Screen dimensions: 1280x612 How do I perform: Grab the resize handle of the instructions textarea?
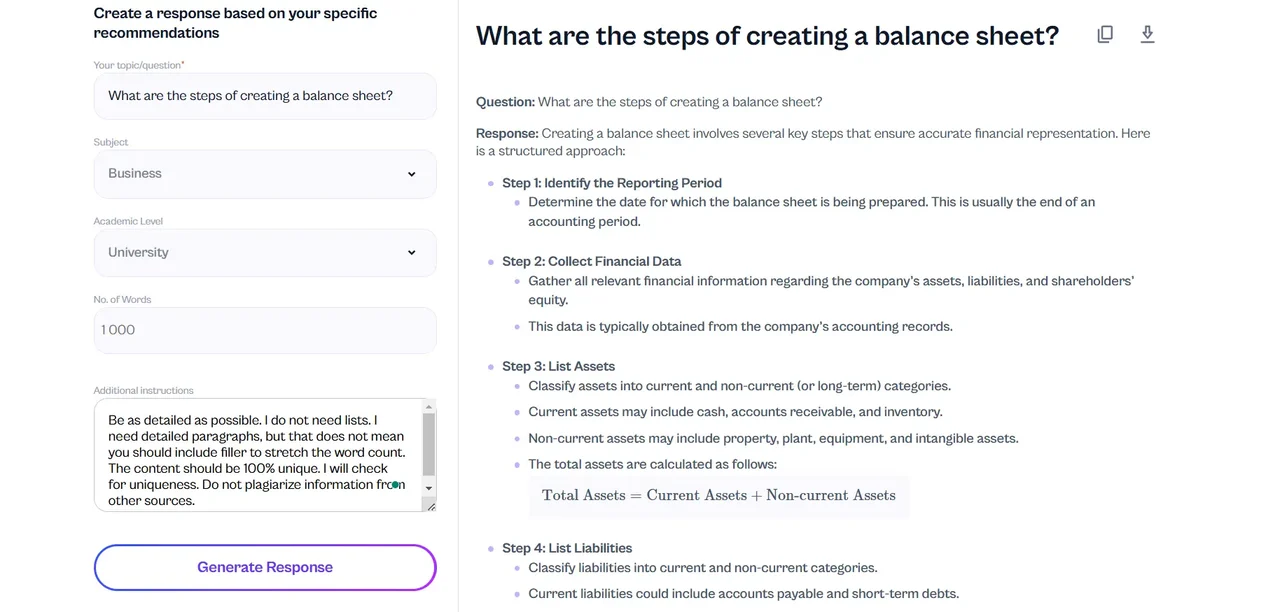(430, 505)
